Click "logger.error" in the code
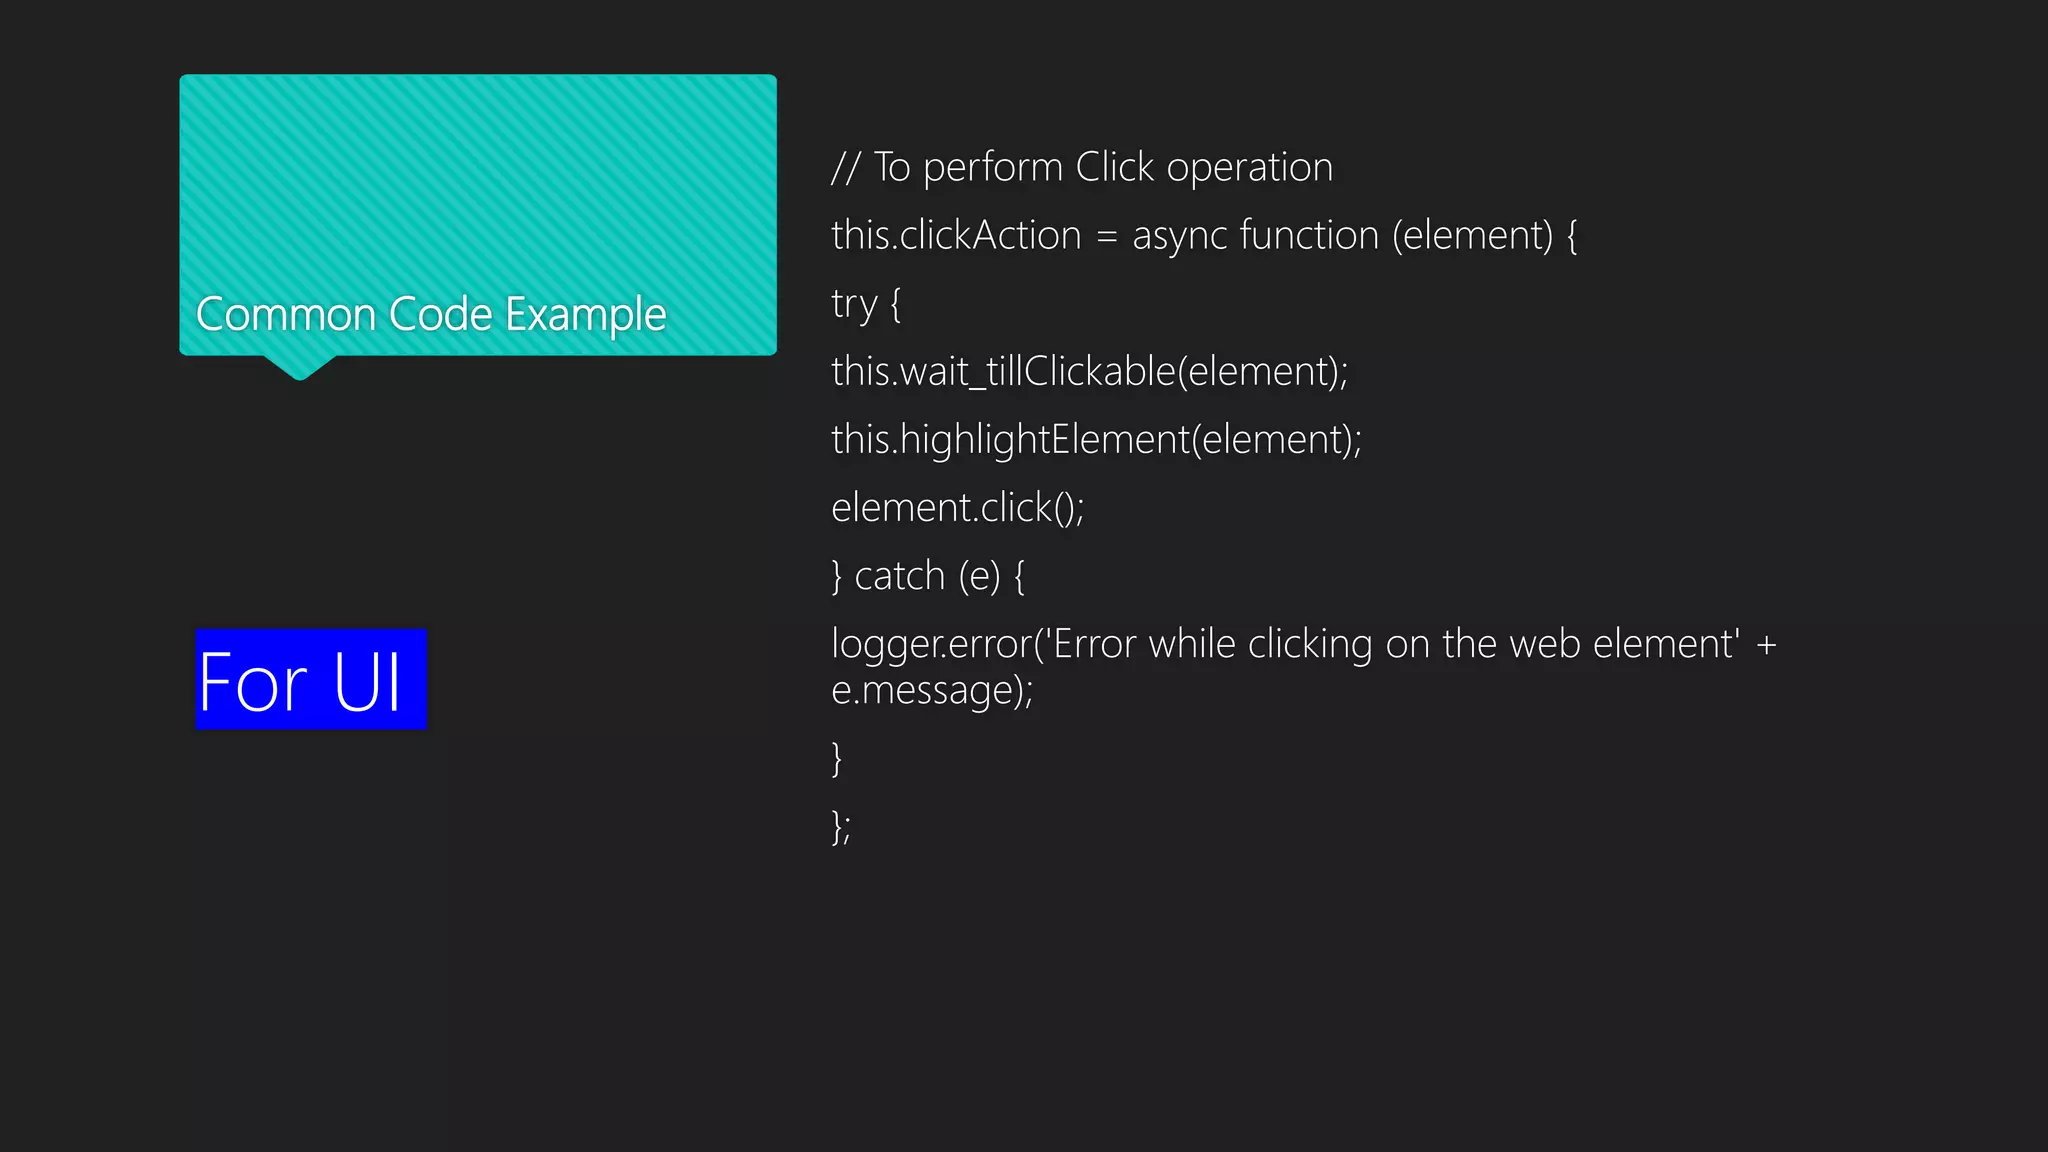Screen dimensions: 2048x1152 click(x=931, y=645)
